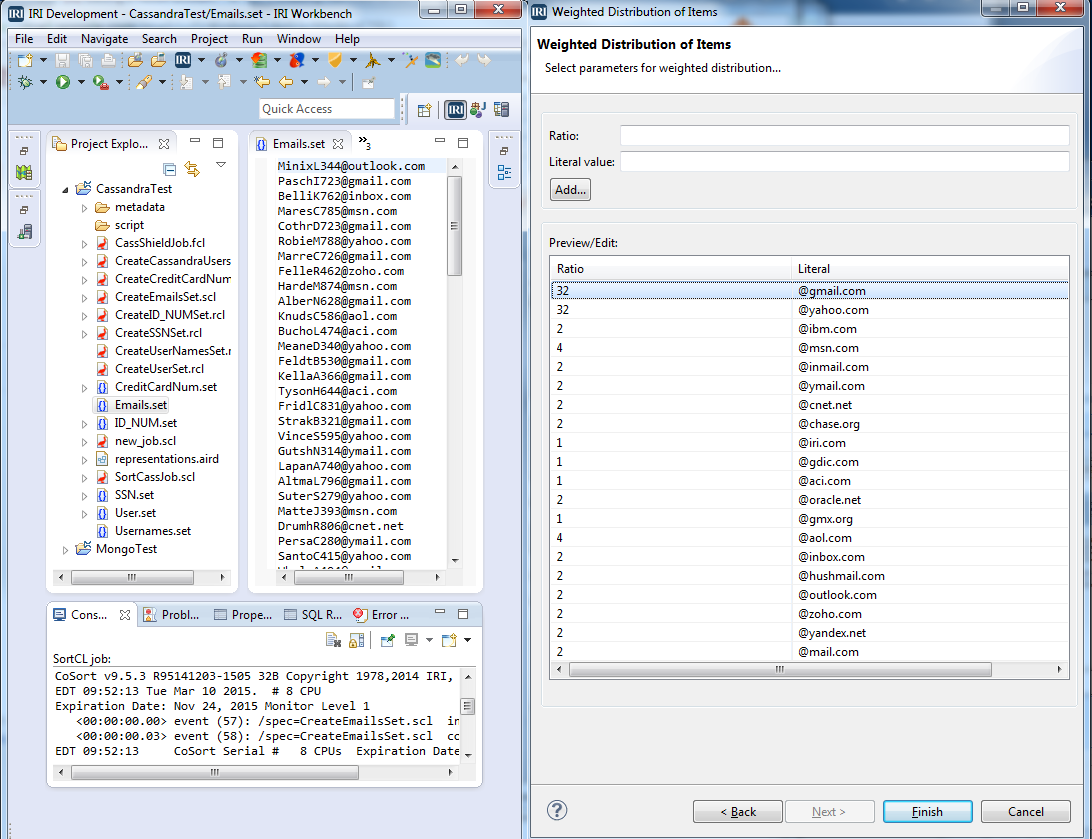Open the New wizard dropdown arrow
This screenshot has height=839, width=1092.
tap(43, 61)
